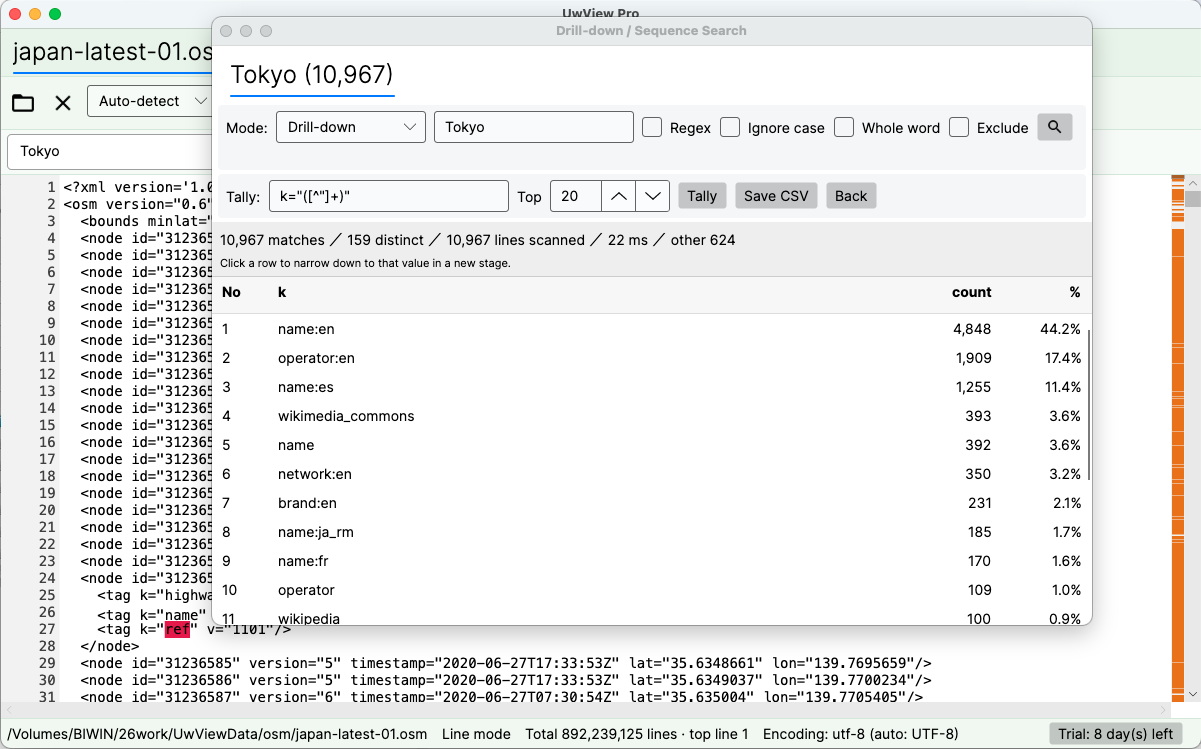This screenshot has height=749, width=1201.
Task: Click the main editor scrollbar thumb
Action: [x=1192, y=198]
